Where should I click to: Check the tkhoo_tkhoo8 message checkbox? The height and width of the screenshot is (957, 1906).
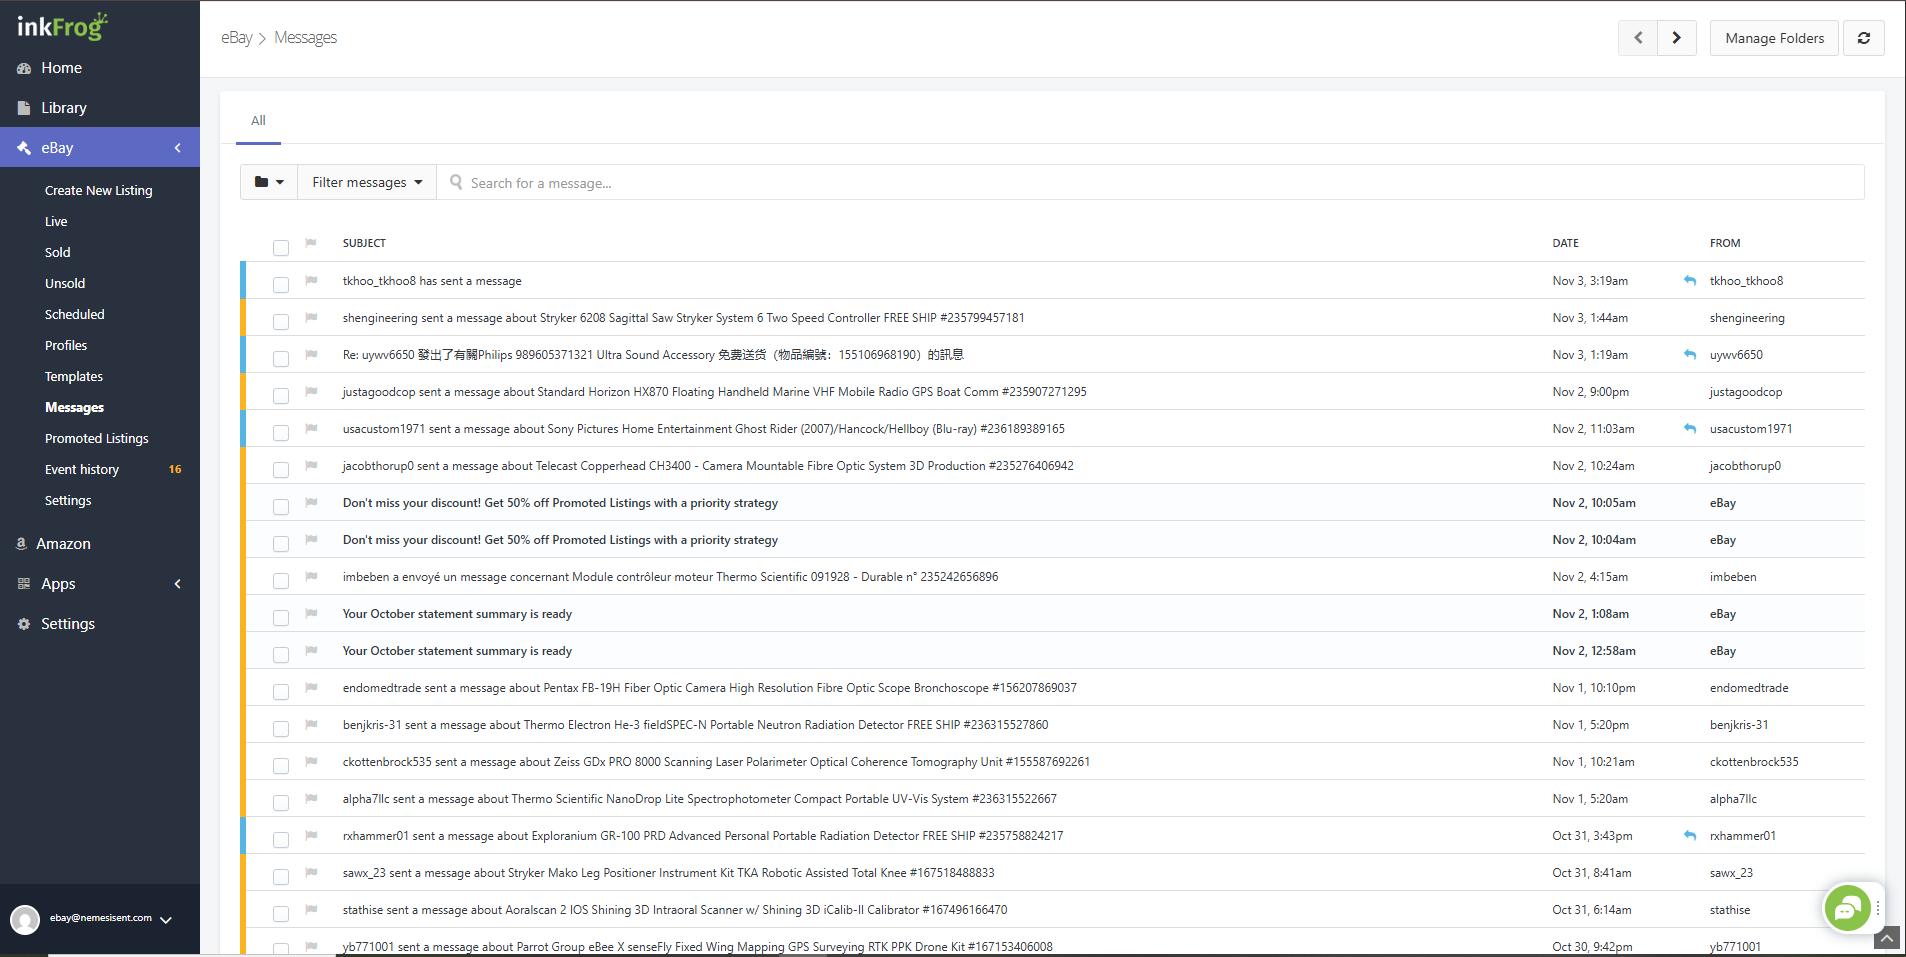281,284
